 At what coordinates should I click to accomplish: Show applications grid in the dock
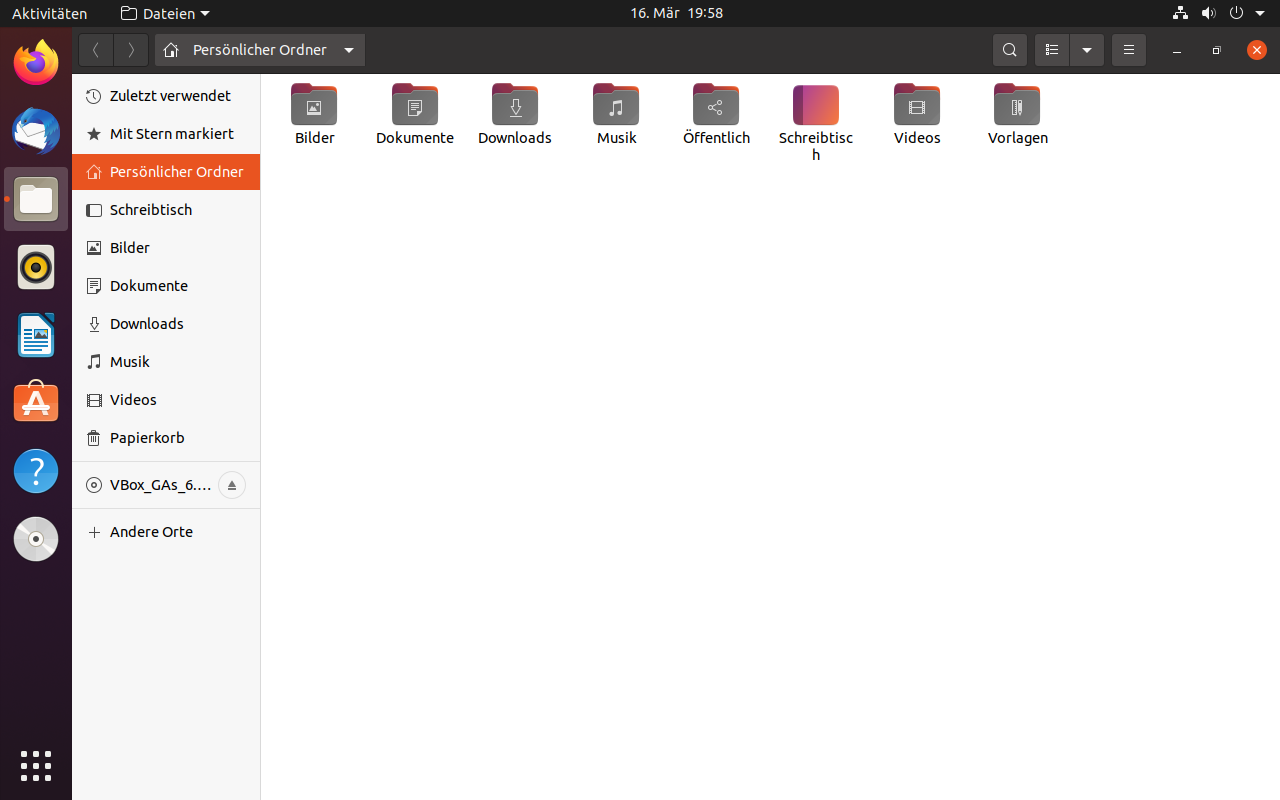(x=36, y=765)
